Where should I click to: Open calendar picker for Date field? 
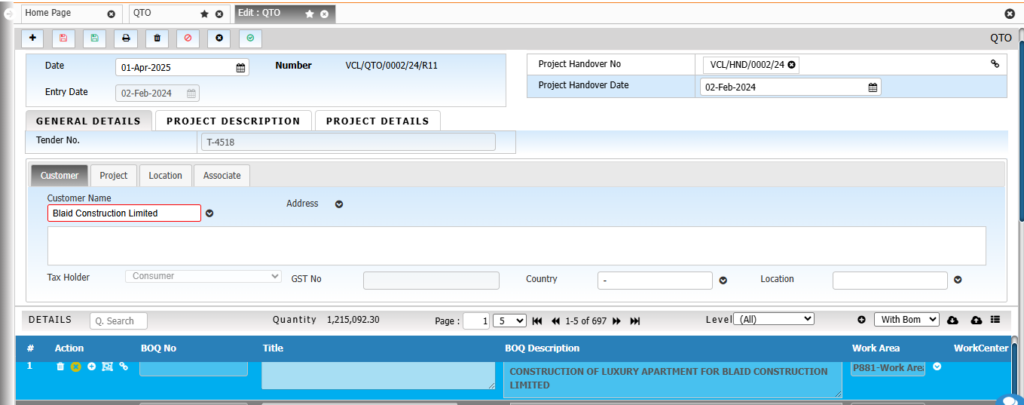tap(240, 68)
